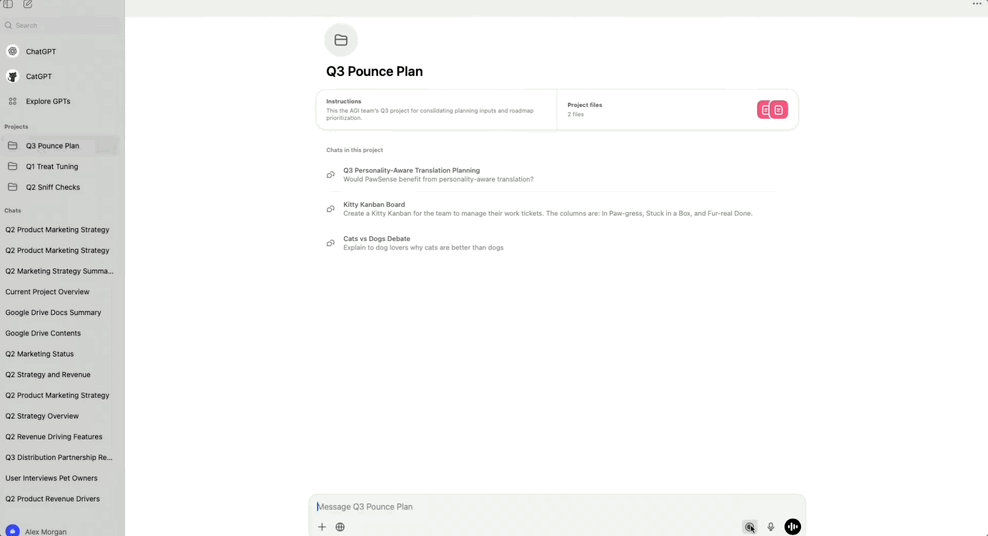Start voice mode with waveform button
The width and height of the screenshot is (988, 536).
[x=793, y=527]
